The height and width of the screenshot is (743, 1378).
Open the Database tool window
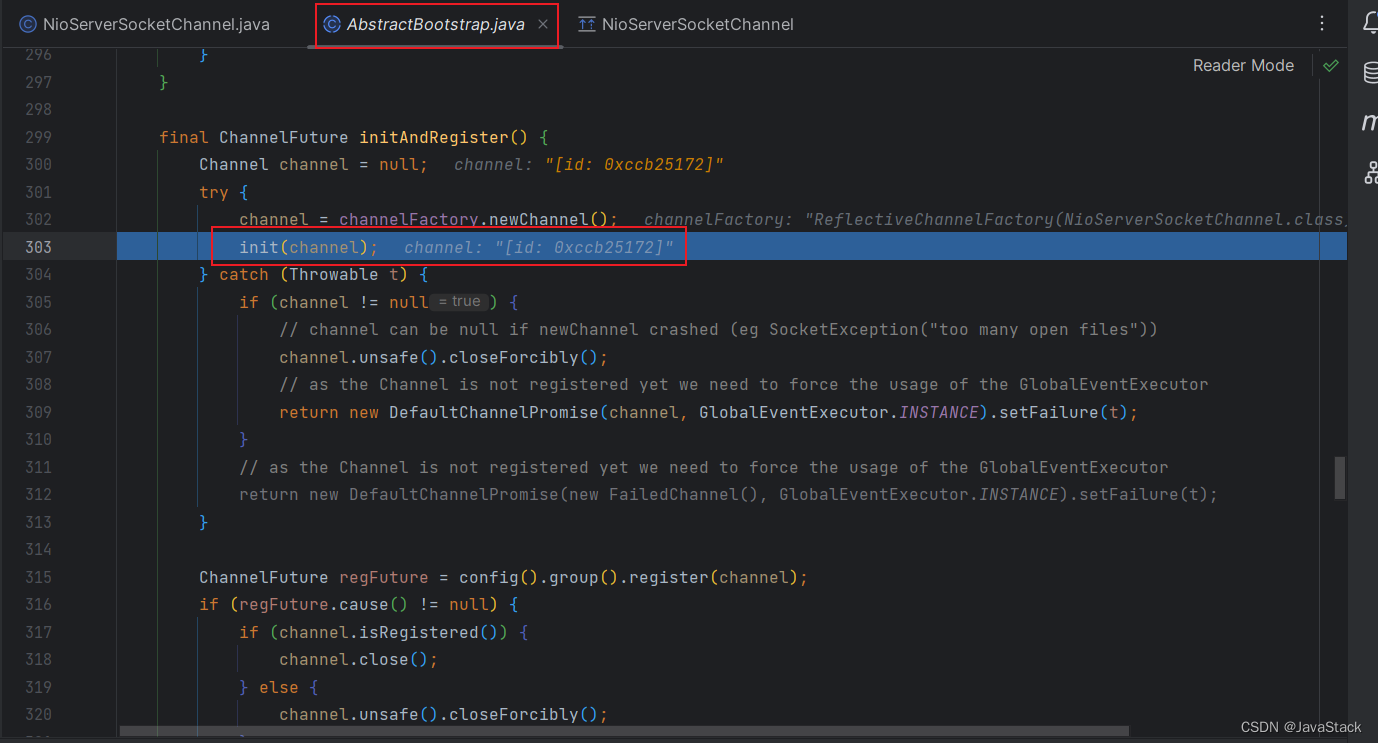pos(1371,73)
